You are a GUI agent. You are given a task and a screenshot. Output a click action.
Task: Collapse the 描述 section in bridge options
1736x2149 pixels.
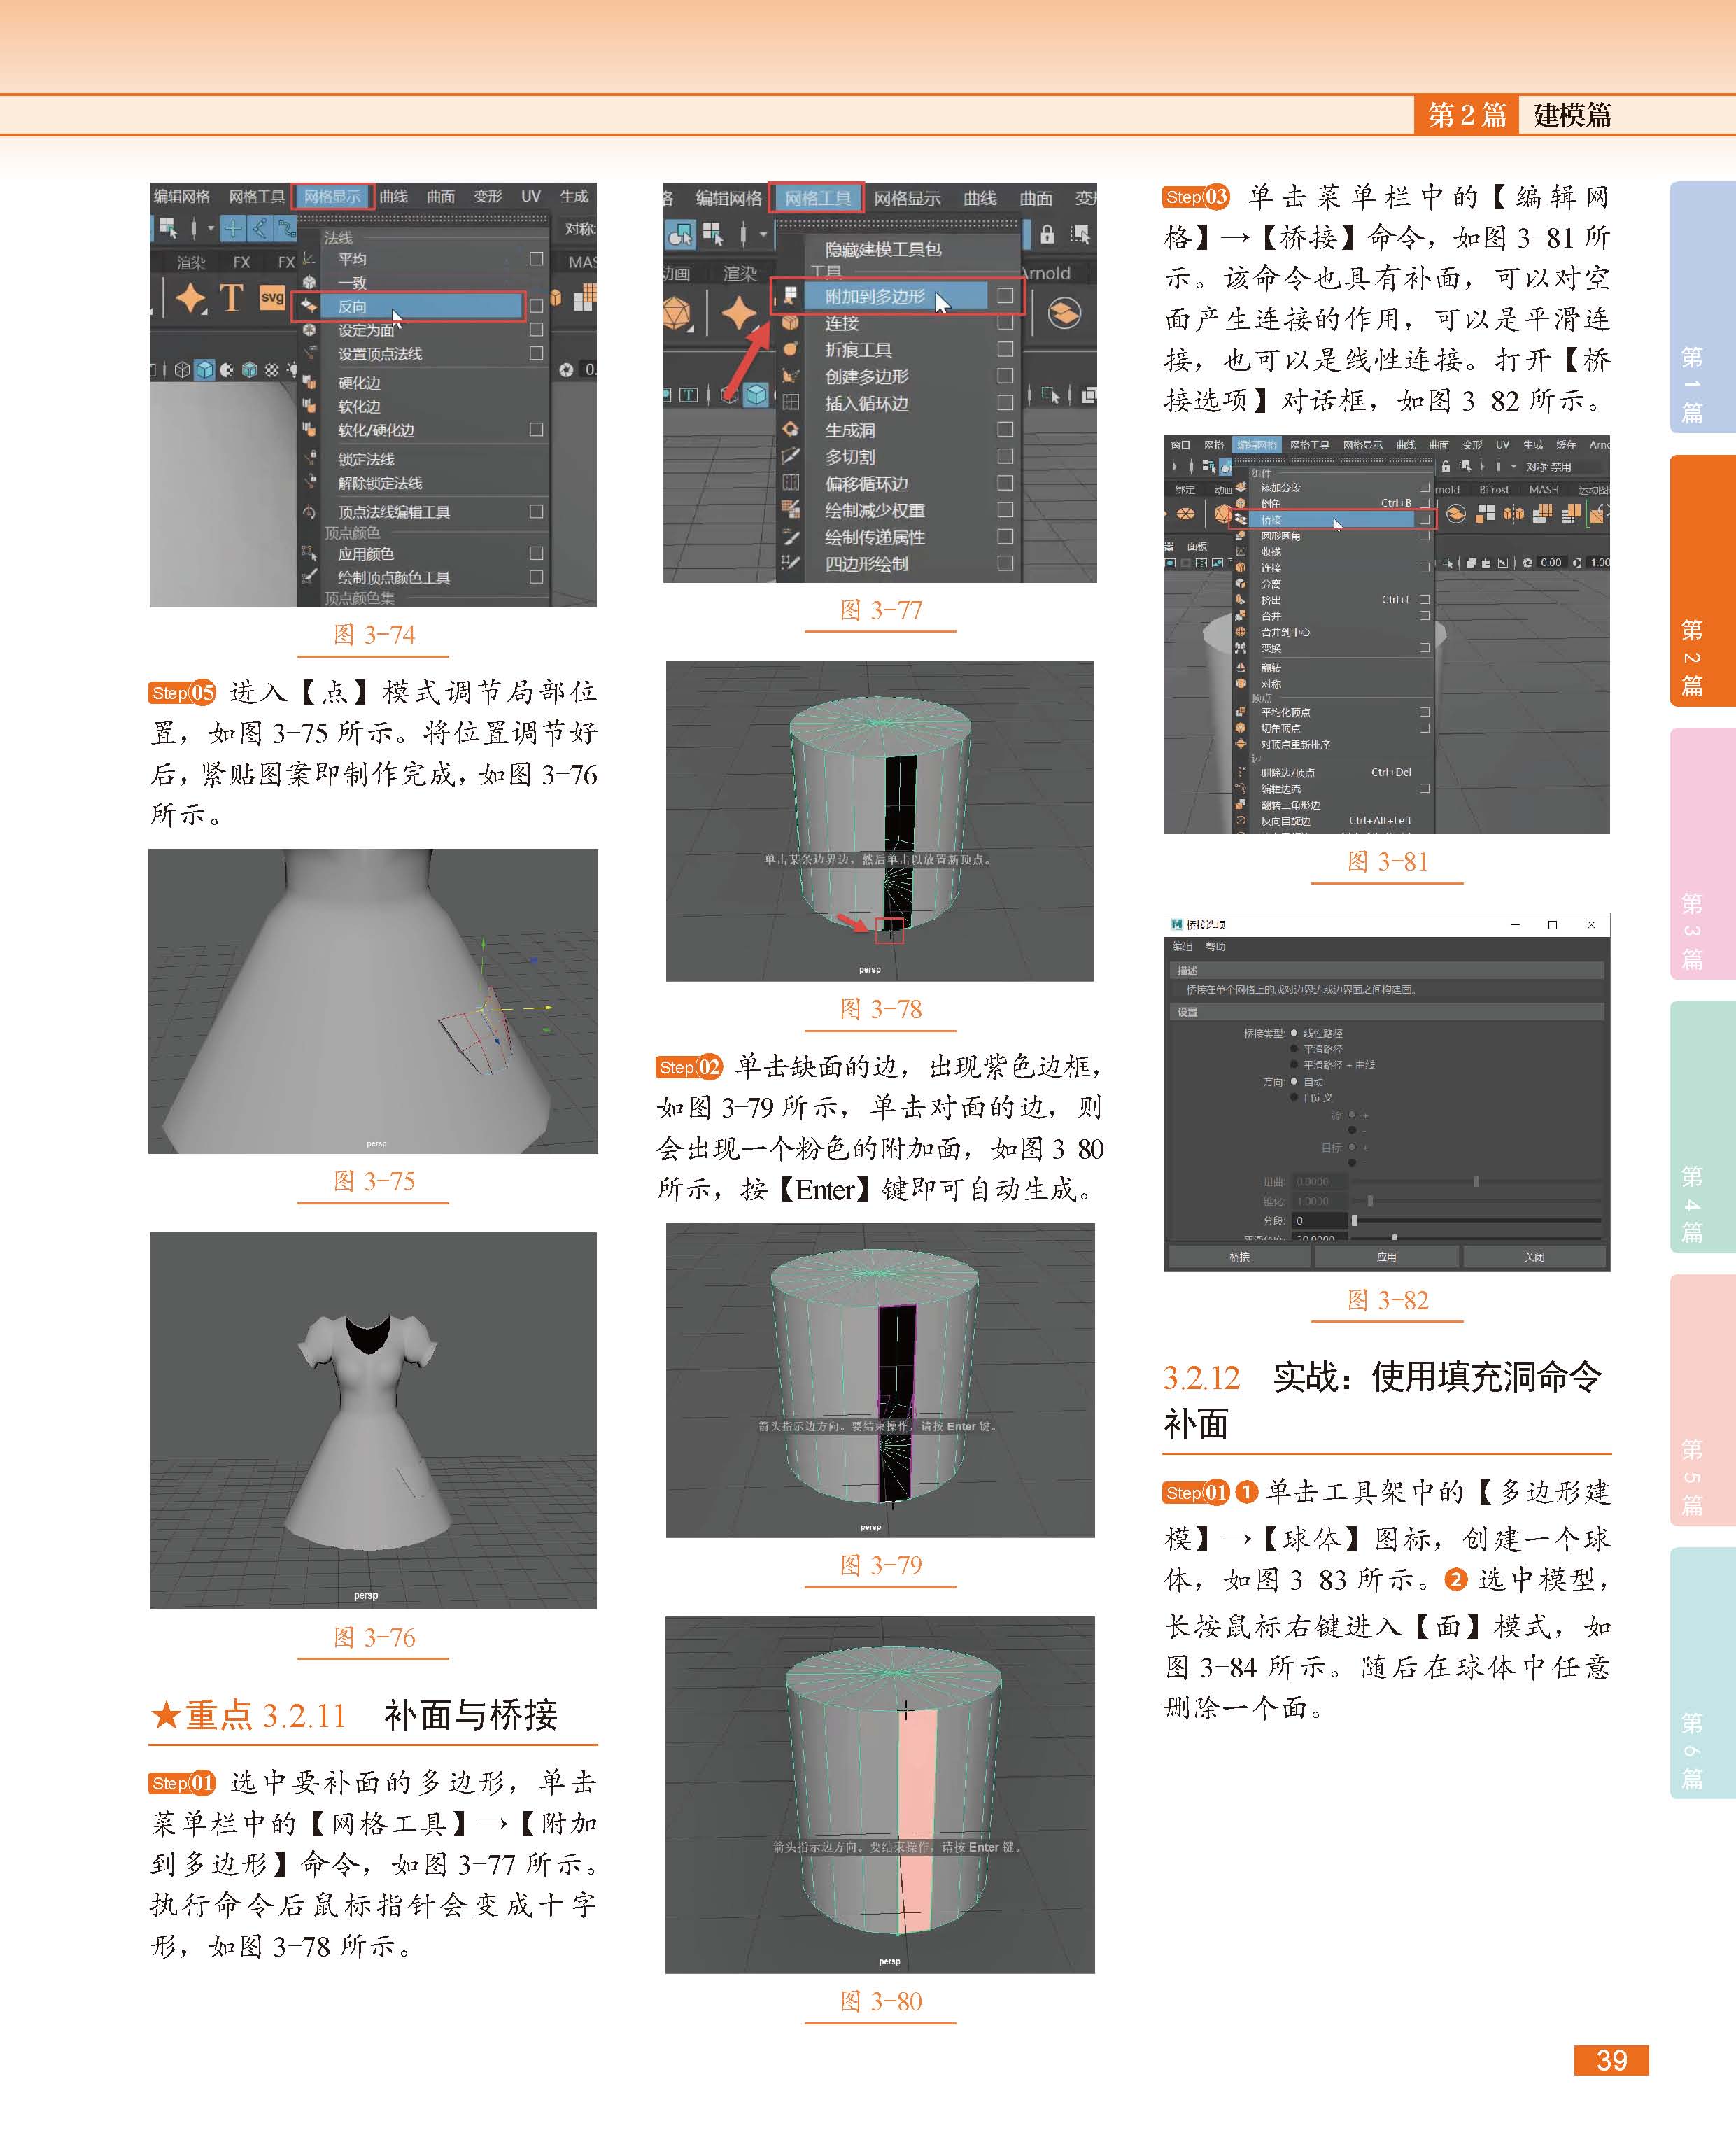tap(1386, 970)
